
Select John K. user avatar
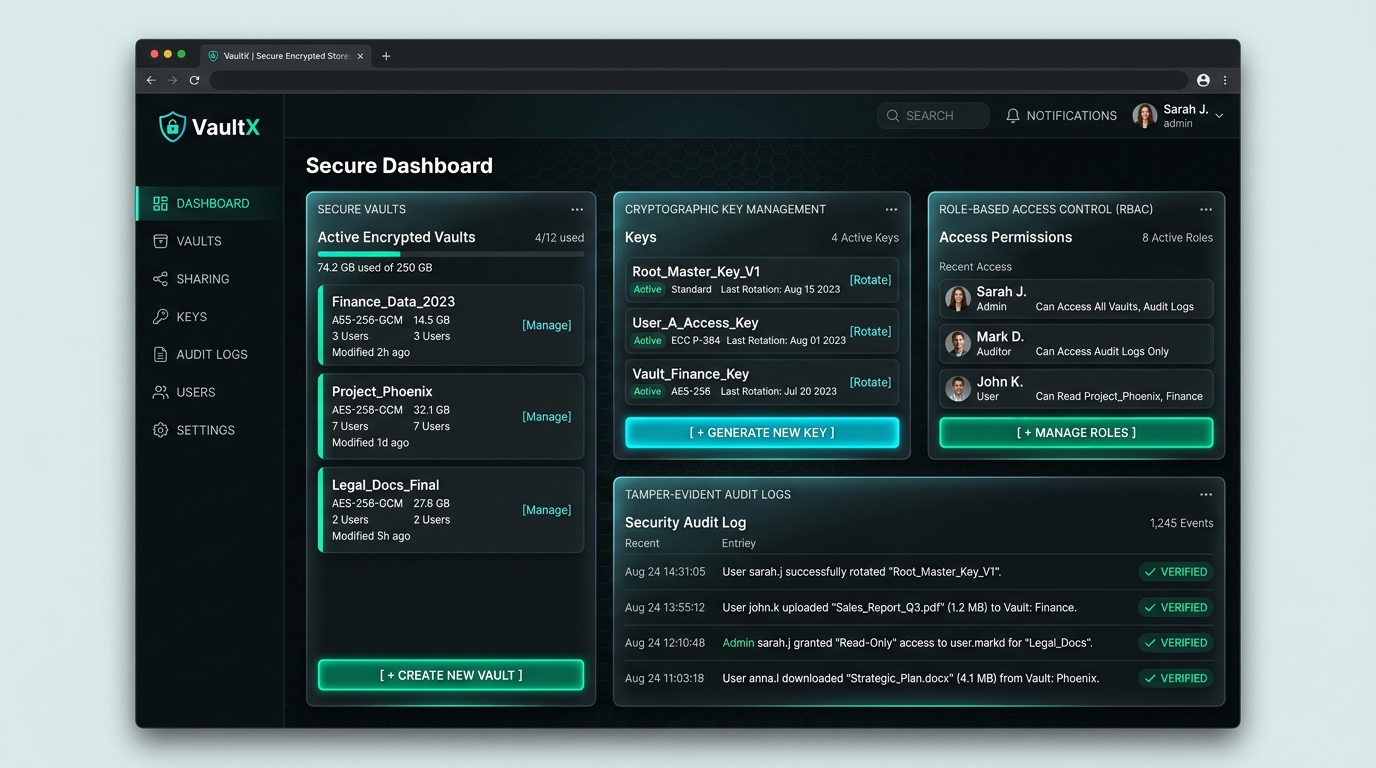(x=958, y=389)
